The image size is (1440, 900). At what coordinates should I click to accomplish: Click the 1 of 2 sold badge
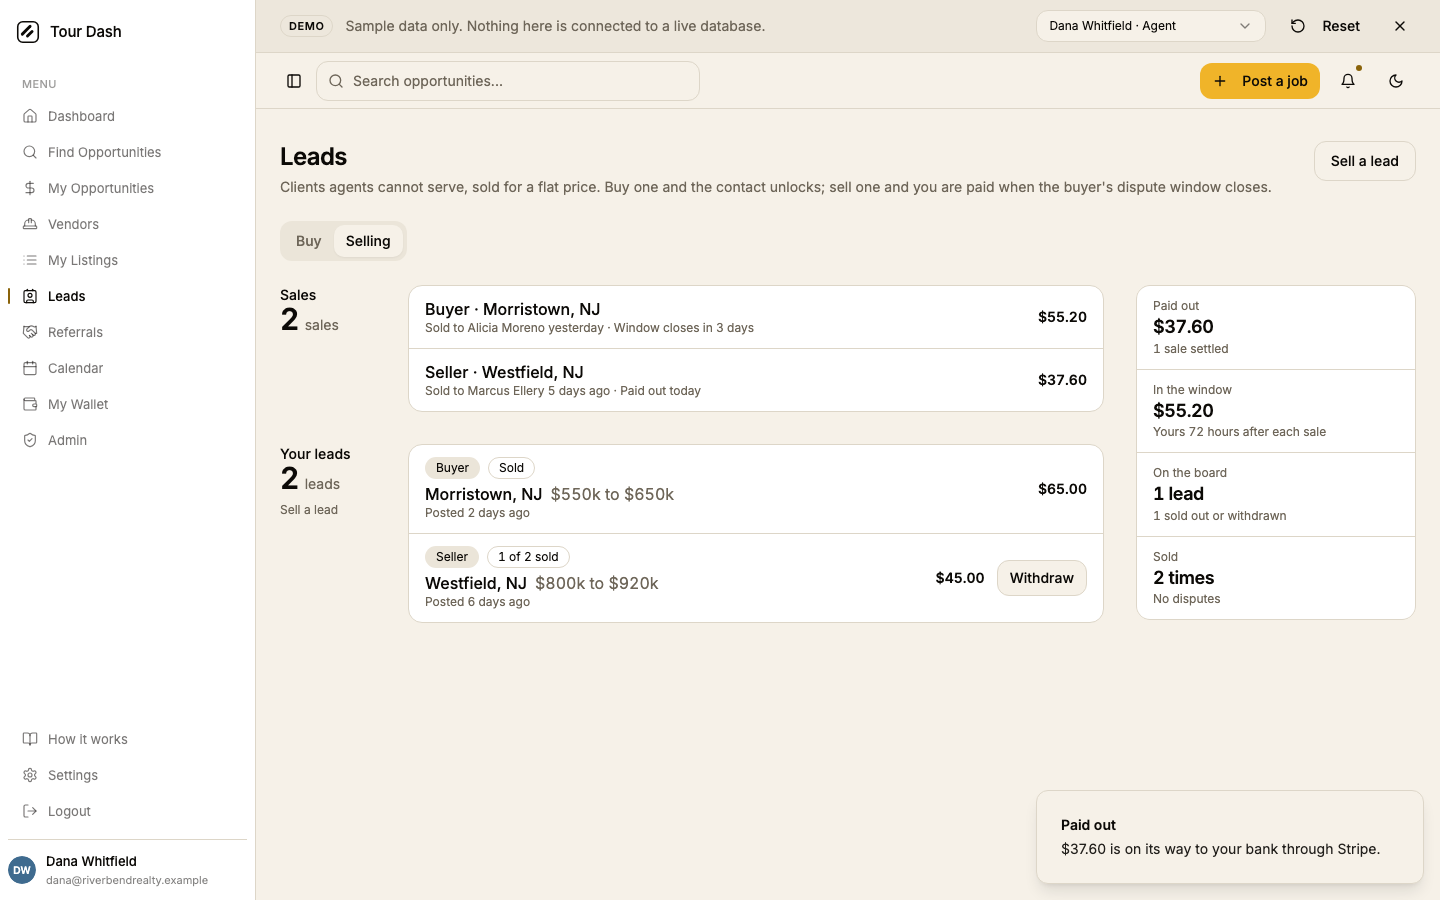(x=528, y=557)
